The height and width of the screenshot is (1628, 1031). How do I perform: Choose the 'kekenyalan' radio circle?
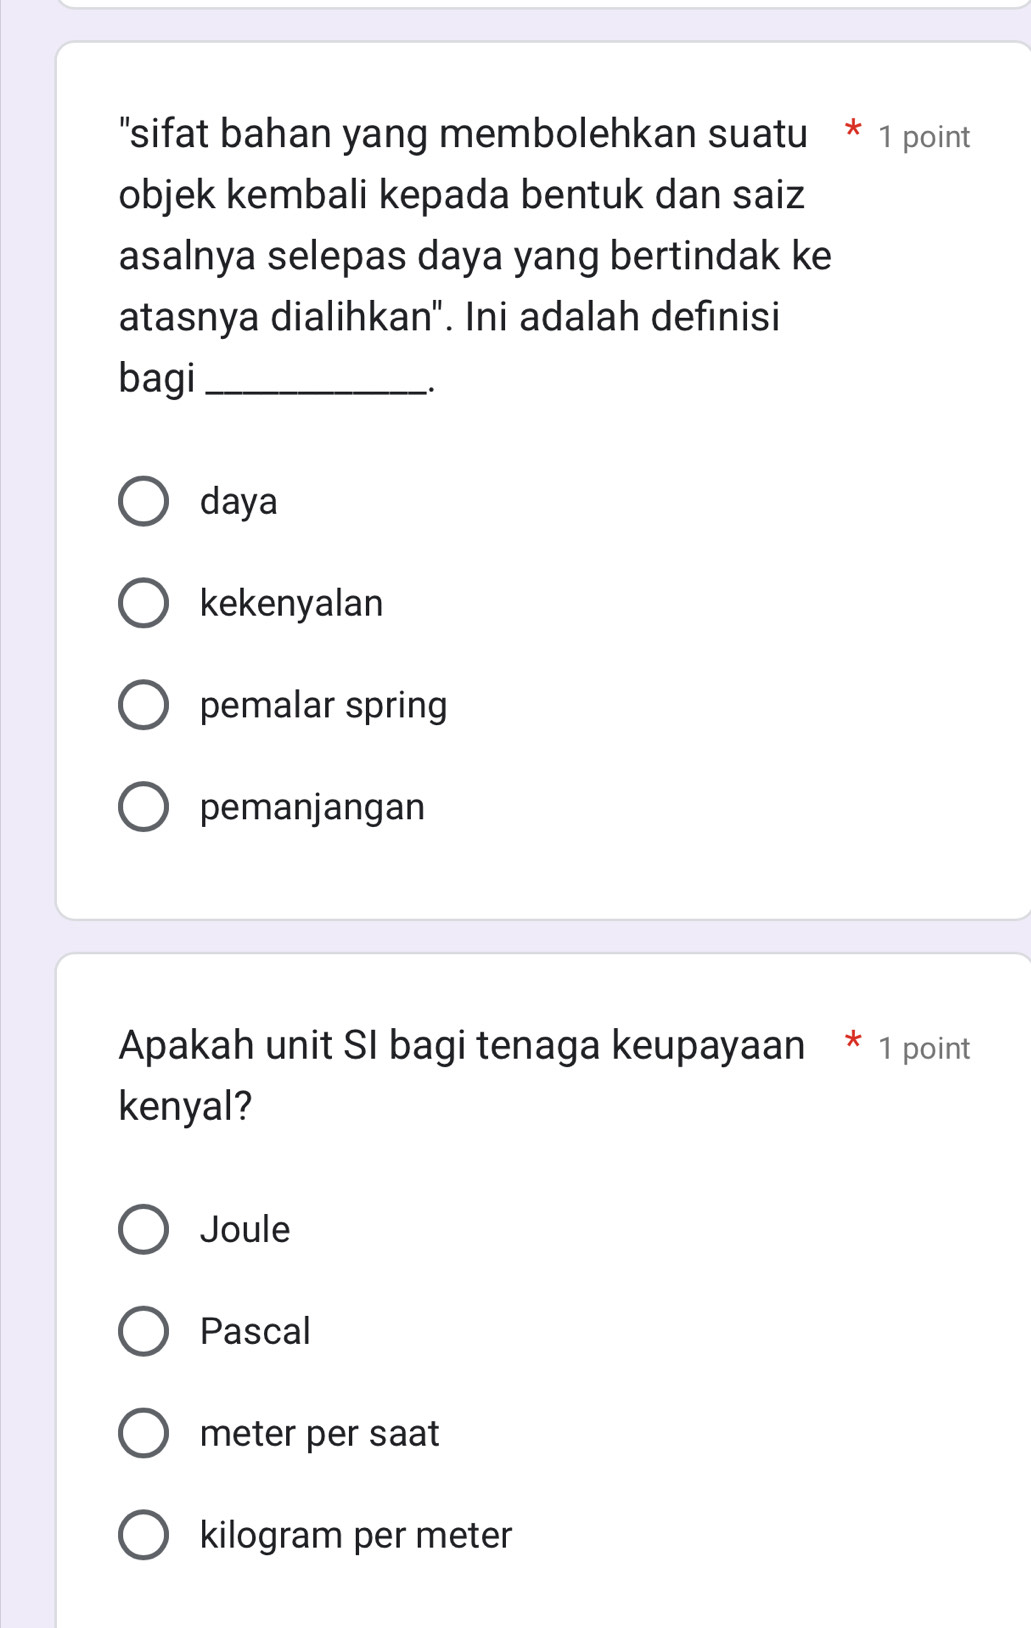pos(143,603)
